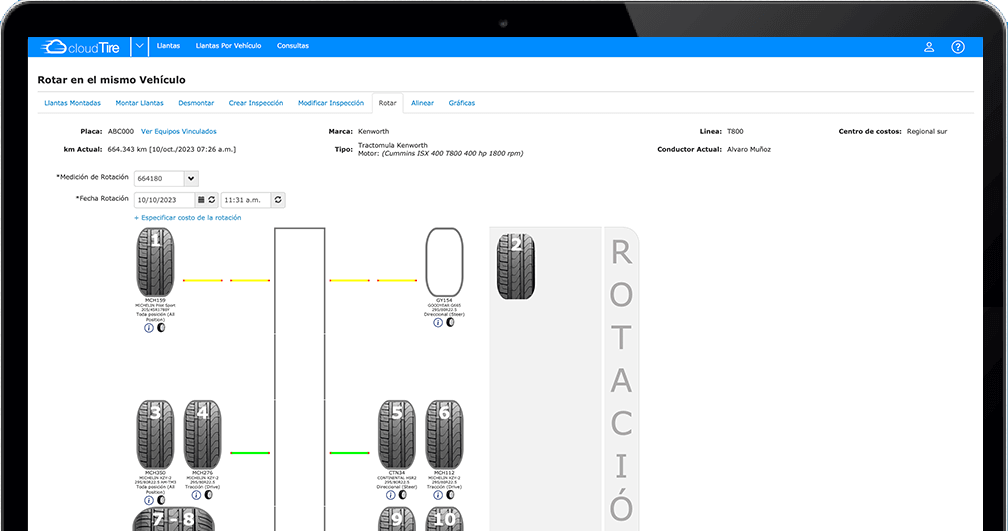Screen dimensions: 1008x531
Task: Switch to the Llantas Montadas tab
Action: [x=73, y=103]
